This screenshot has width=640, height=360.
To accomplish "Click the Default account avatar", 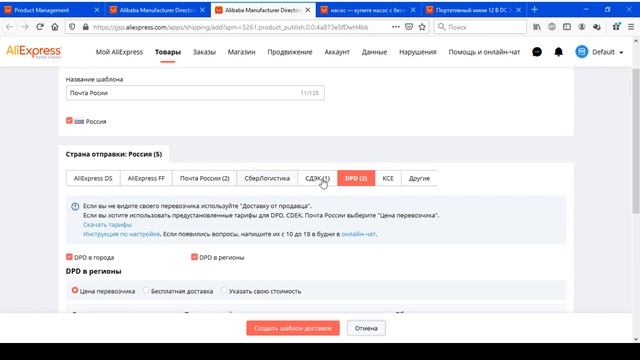I will click(582, 52).
